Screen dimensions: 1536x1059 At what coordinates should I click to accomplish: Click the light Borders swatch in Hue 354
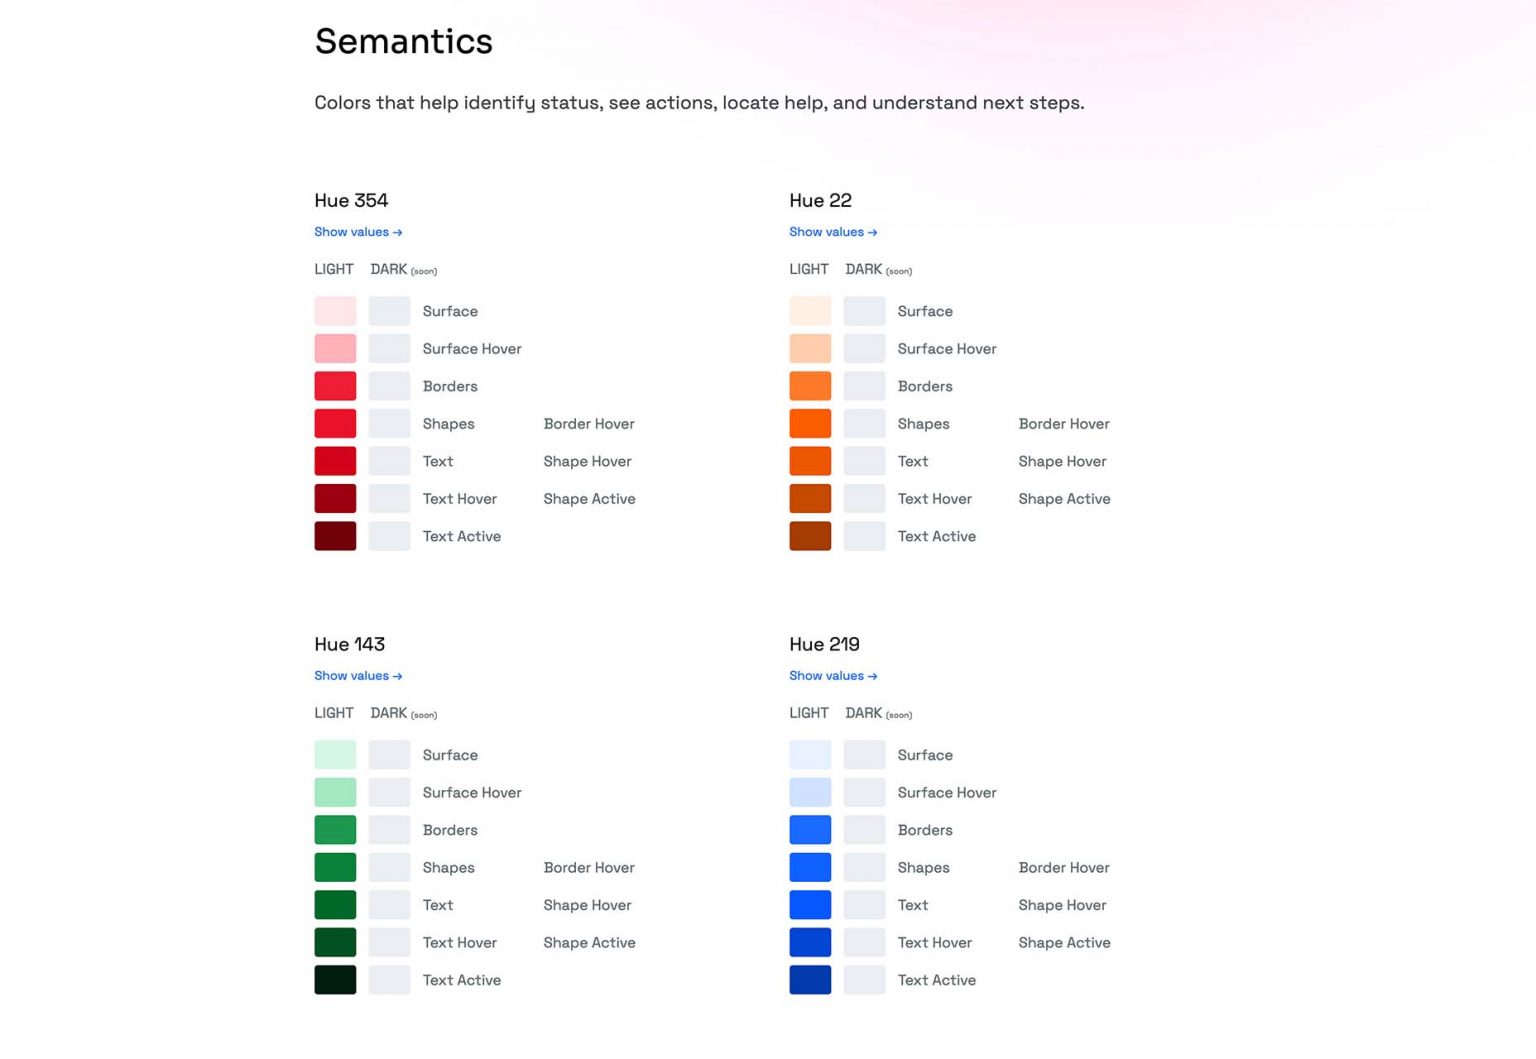(x=335, y=386)
